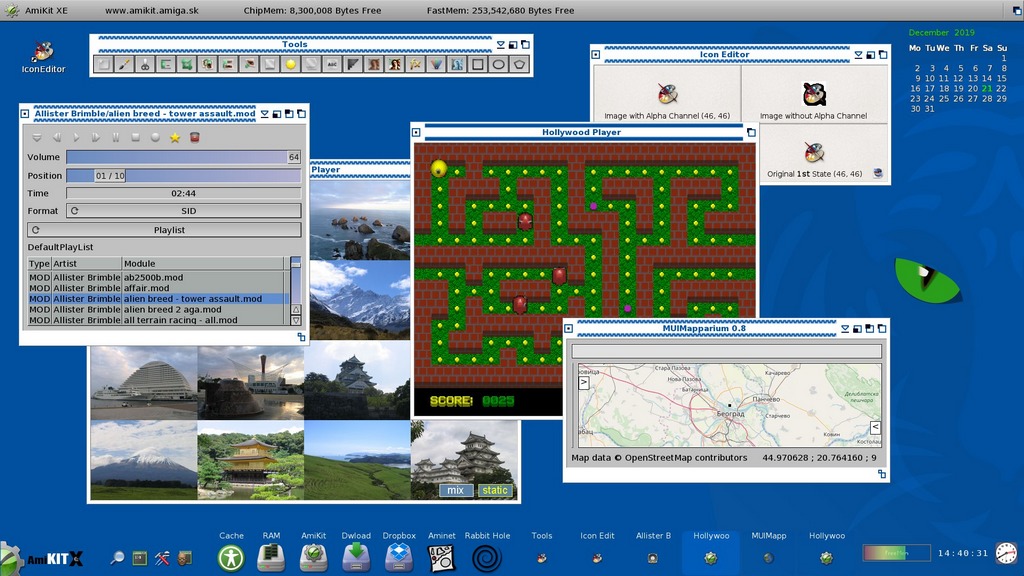Toggle the 'static' mode in picture viewer

click(495, 490)
